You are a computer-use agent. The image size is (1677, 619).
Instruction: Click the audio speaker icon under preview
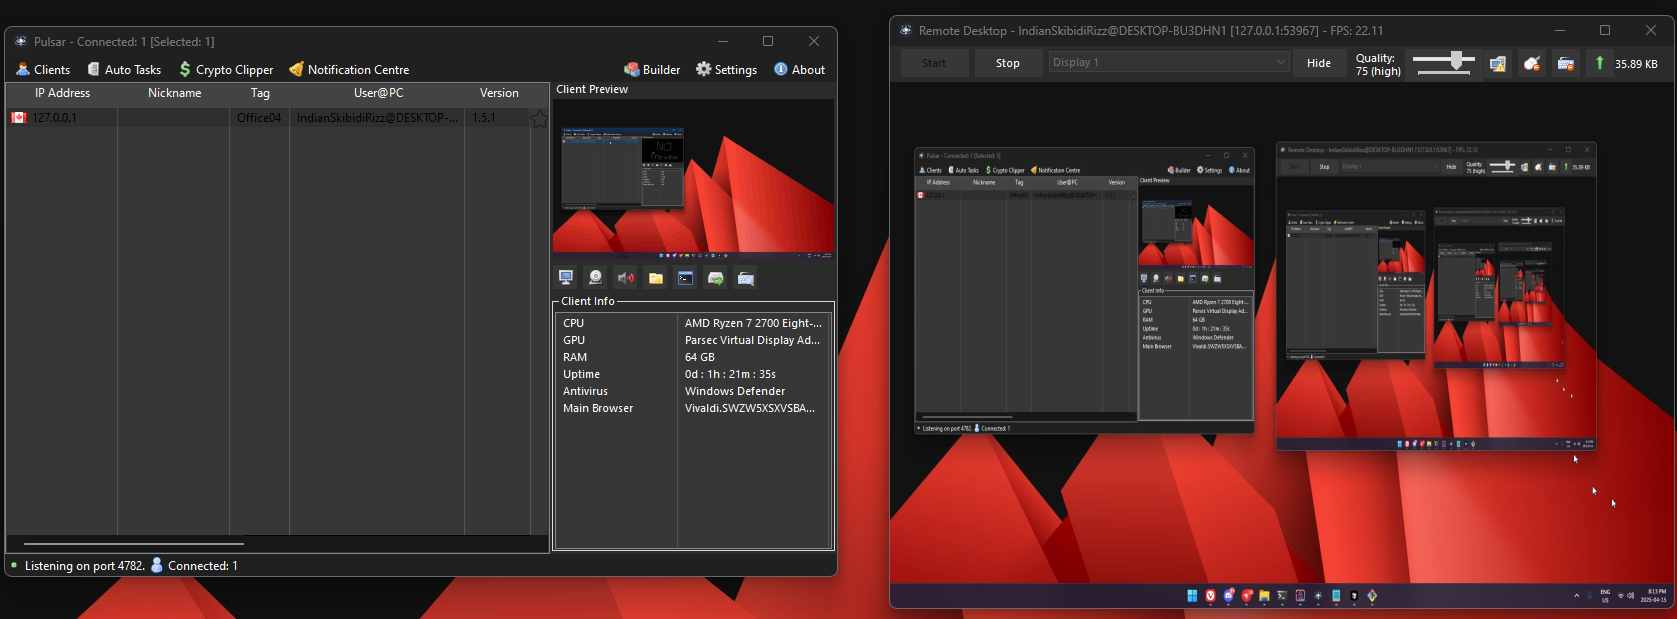click(x=626, y=278)
